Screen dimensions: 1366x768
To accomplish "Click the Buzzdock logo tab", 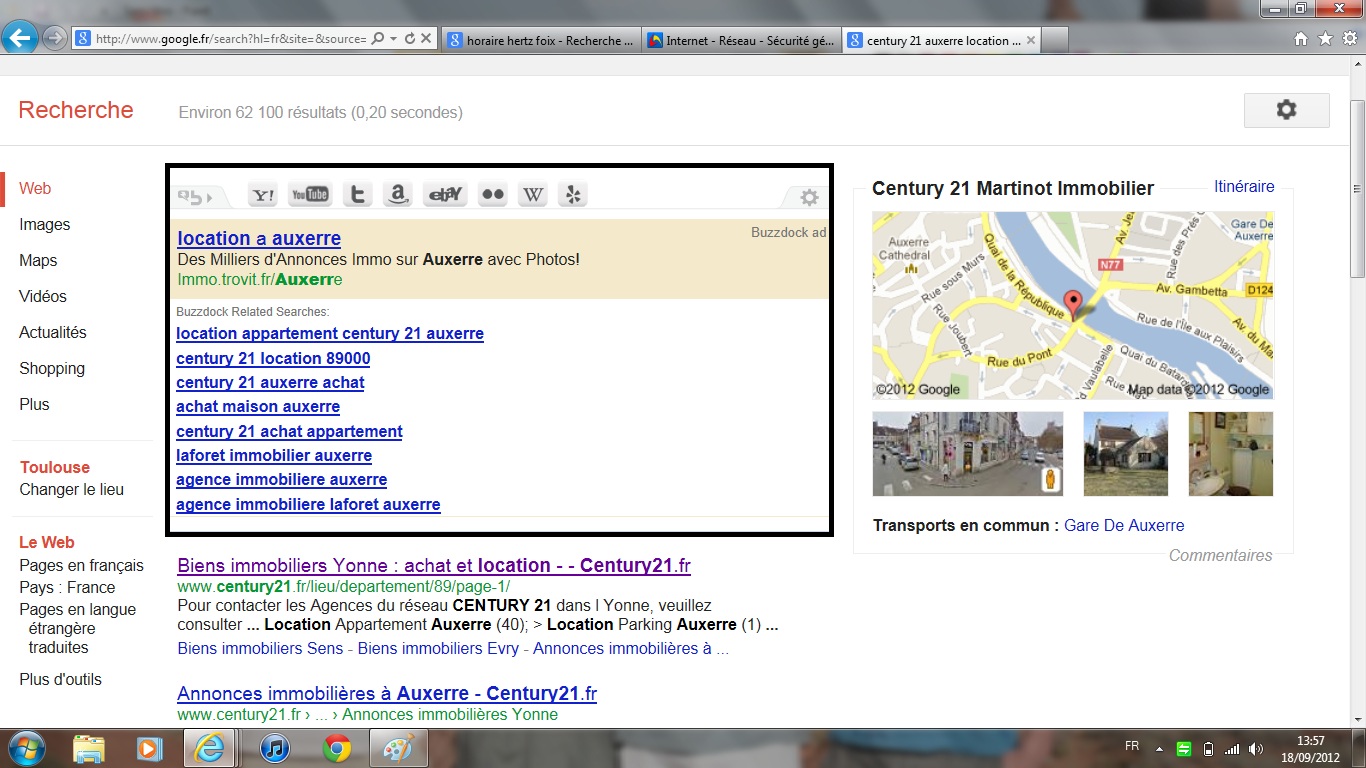I will [196, 196].
